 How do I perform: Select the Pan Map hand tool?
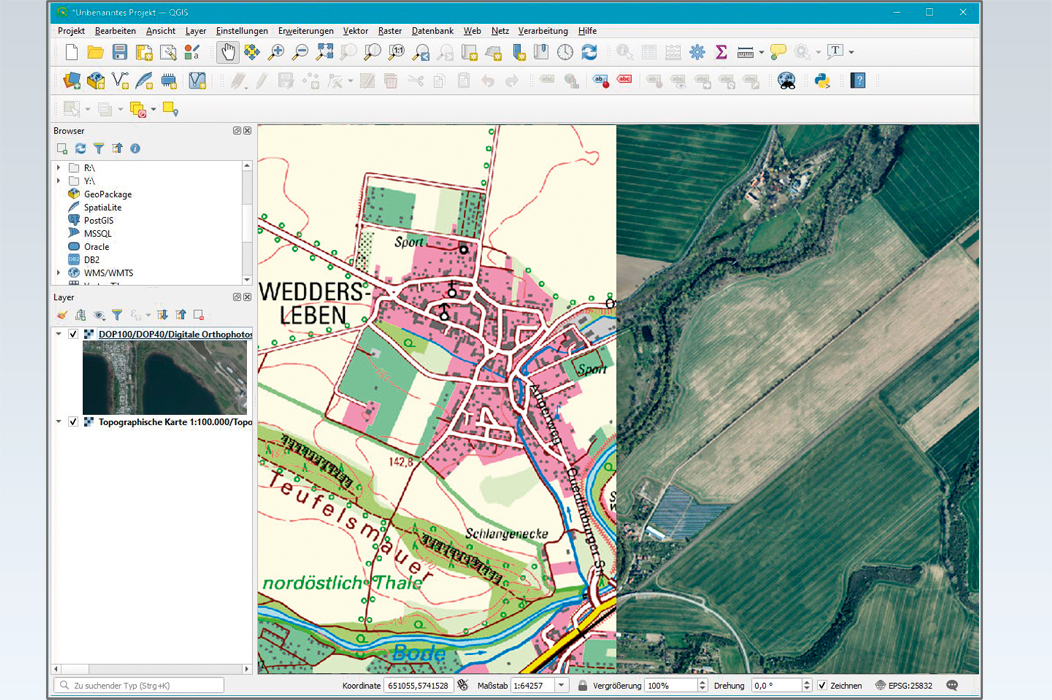[x=228, y=52]
